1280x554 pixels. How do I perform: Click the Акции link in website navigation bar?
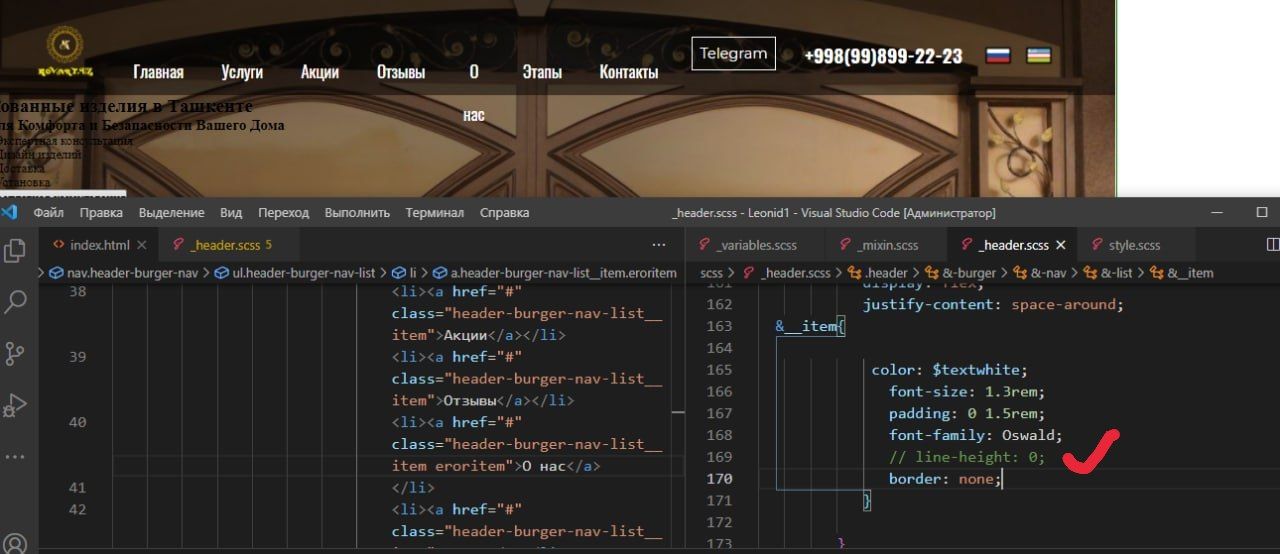coord(320,72)
